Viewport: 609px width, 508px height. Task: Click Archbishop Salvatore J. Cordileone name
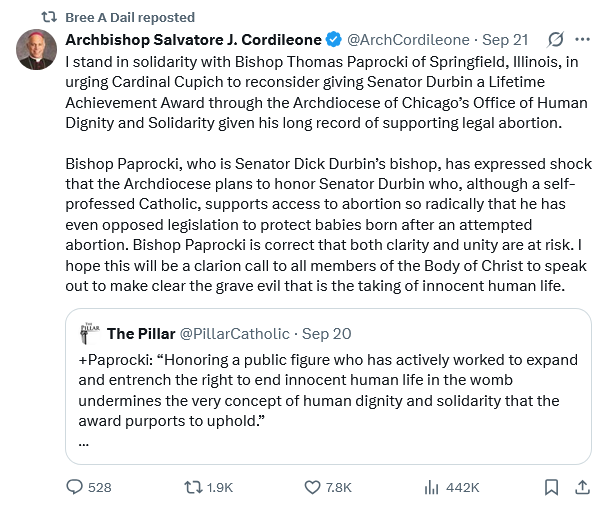(x=193, y=40)
